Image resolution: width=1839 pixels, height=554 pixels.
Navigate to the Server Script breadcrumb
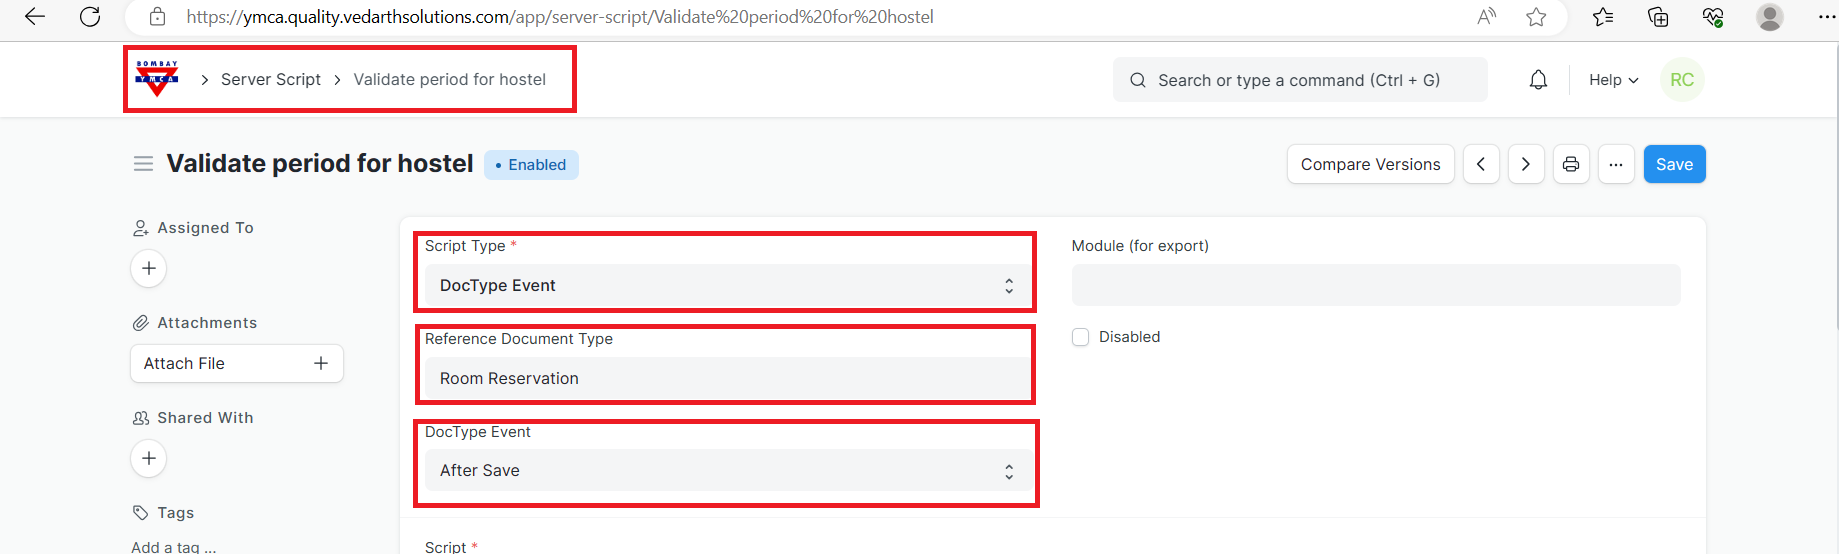271,80
